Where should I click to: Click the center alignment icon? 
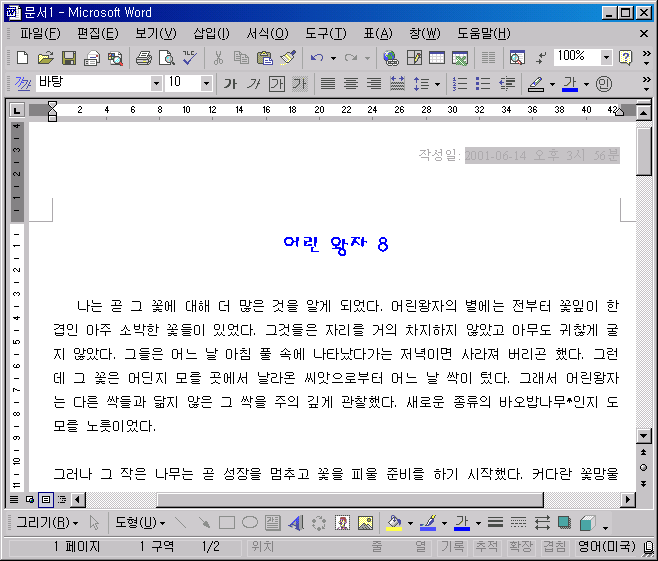pos(352,84)
